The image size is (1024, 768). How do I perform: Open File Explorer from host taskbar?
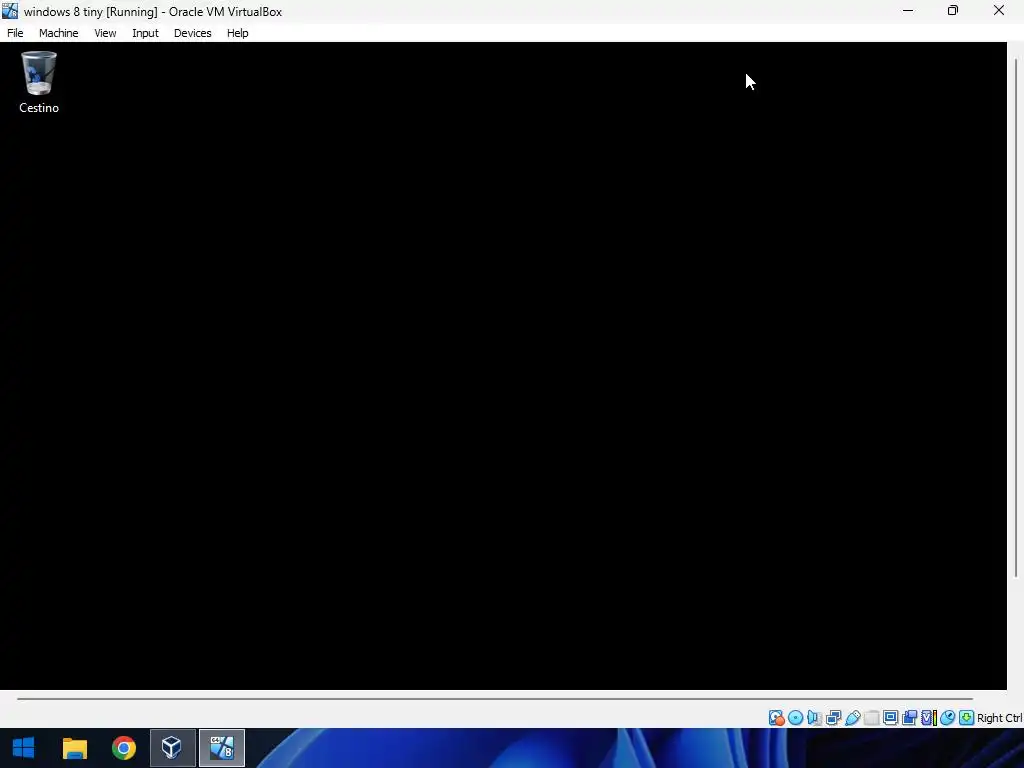click(x=74, y=748)
